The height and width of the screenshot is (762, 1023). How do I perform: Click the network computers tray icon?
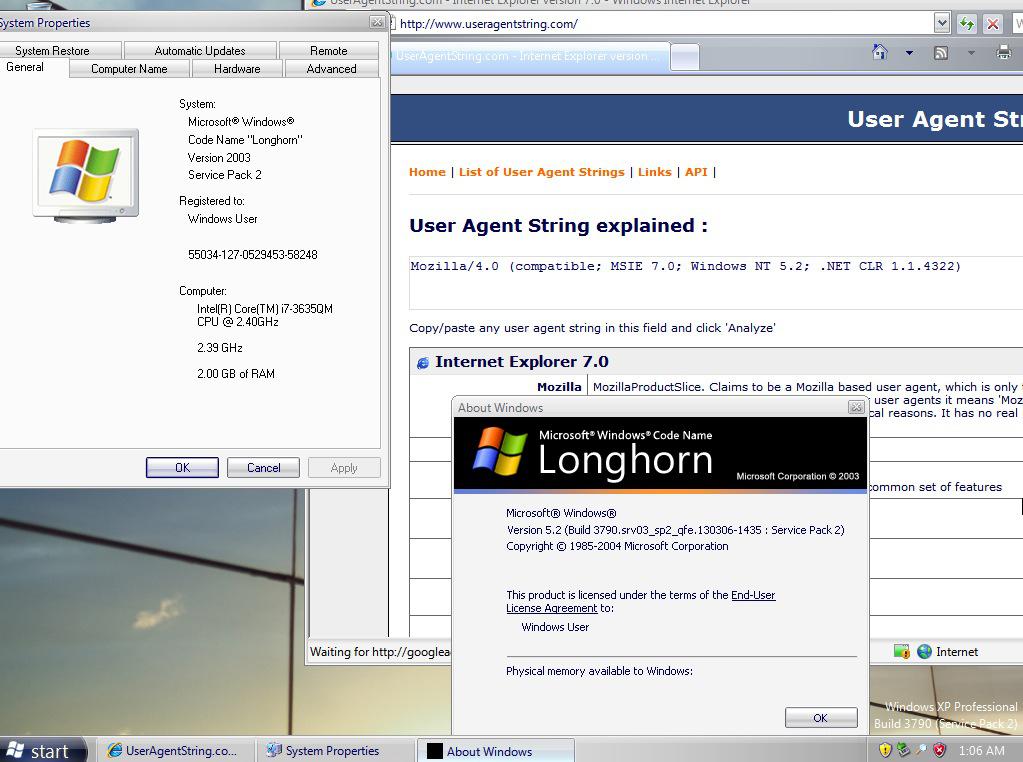click(903, 750)
